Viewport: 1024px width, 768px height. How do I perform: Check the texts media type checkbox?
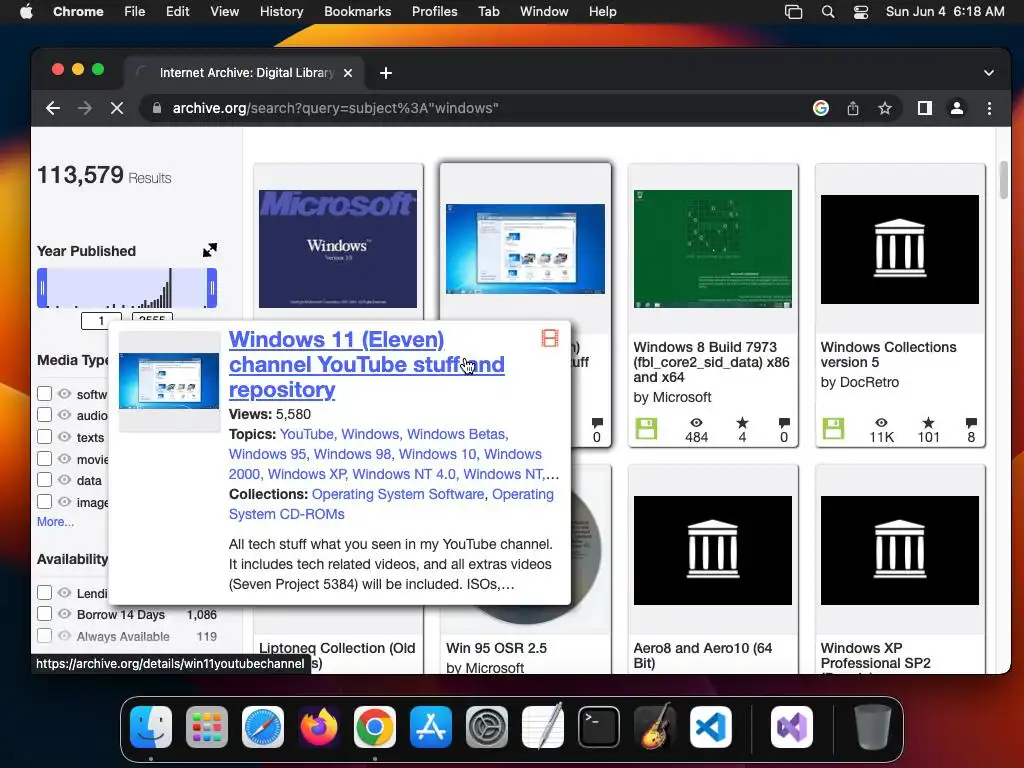tap(44, 437)
